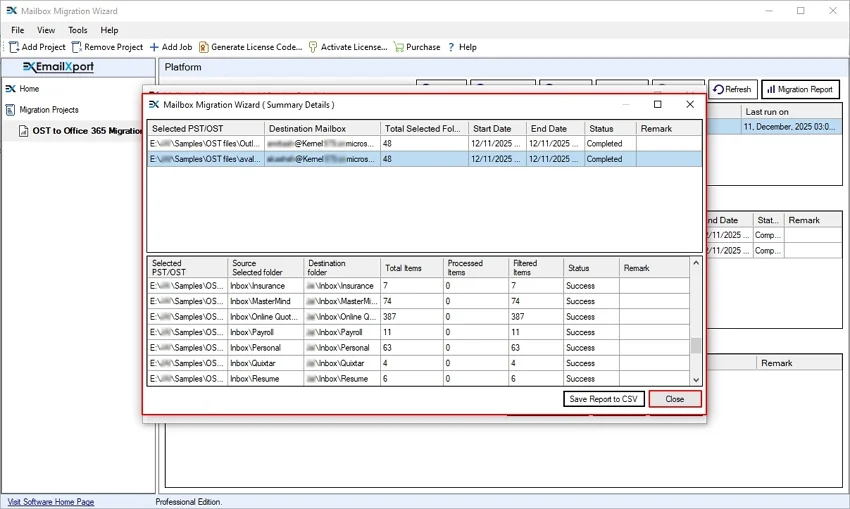Select the Inbox\Resume folder row
This screenshot has width=850, height=509.
pyautogui.click(x=418, y=378)
